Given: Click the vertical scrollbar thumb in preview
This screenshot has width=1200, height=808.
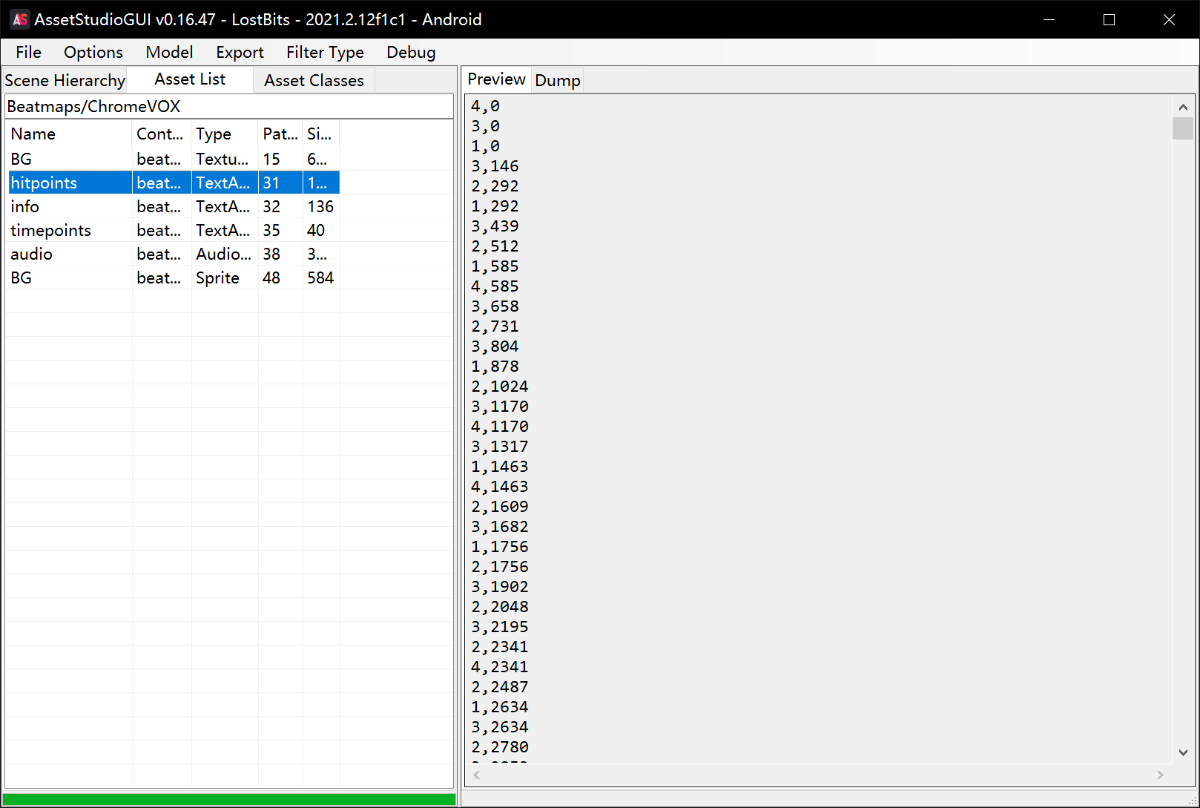Looking at the screenshot, I should 1183,128.
